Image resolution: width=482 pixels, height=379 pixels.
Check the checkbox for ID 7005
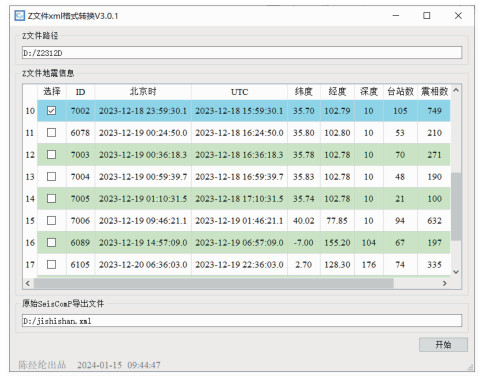point(51,199)
